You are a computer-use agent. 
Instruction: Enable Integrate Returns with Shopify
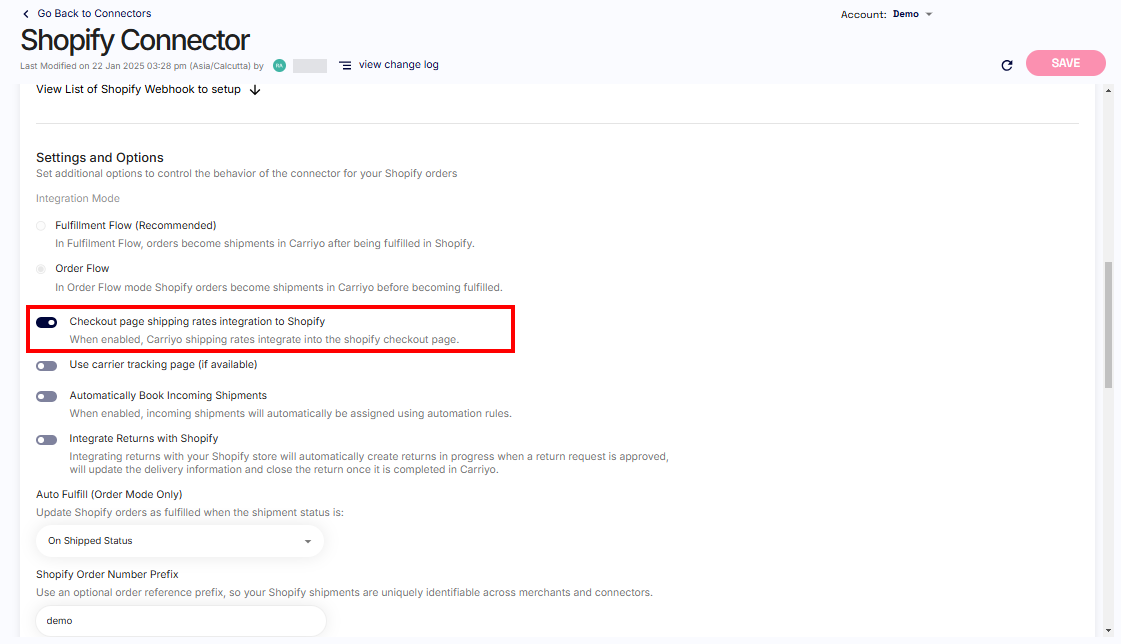[x=46, y=440]
